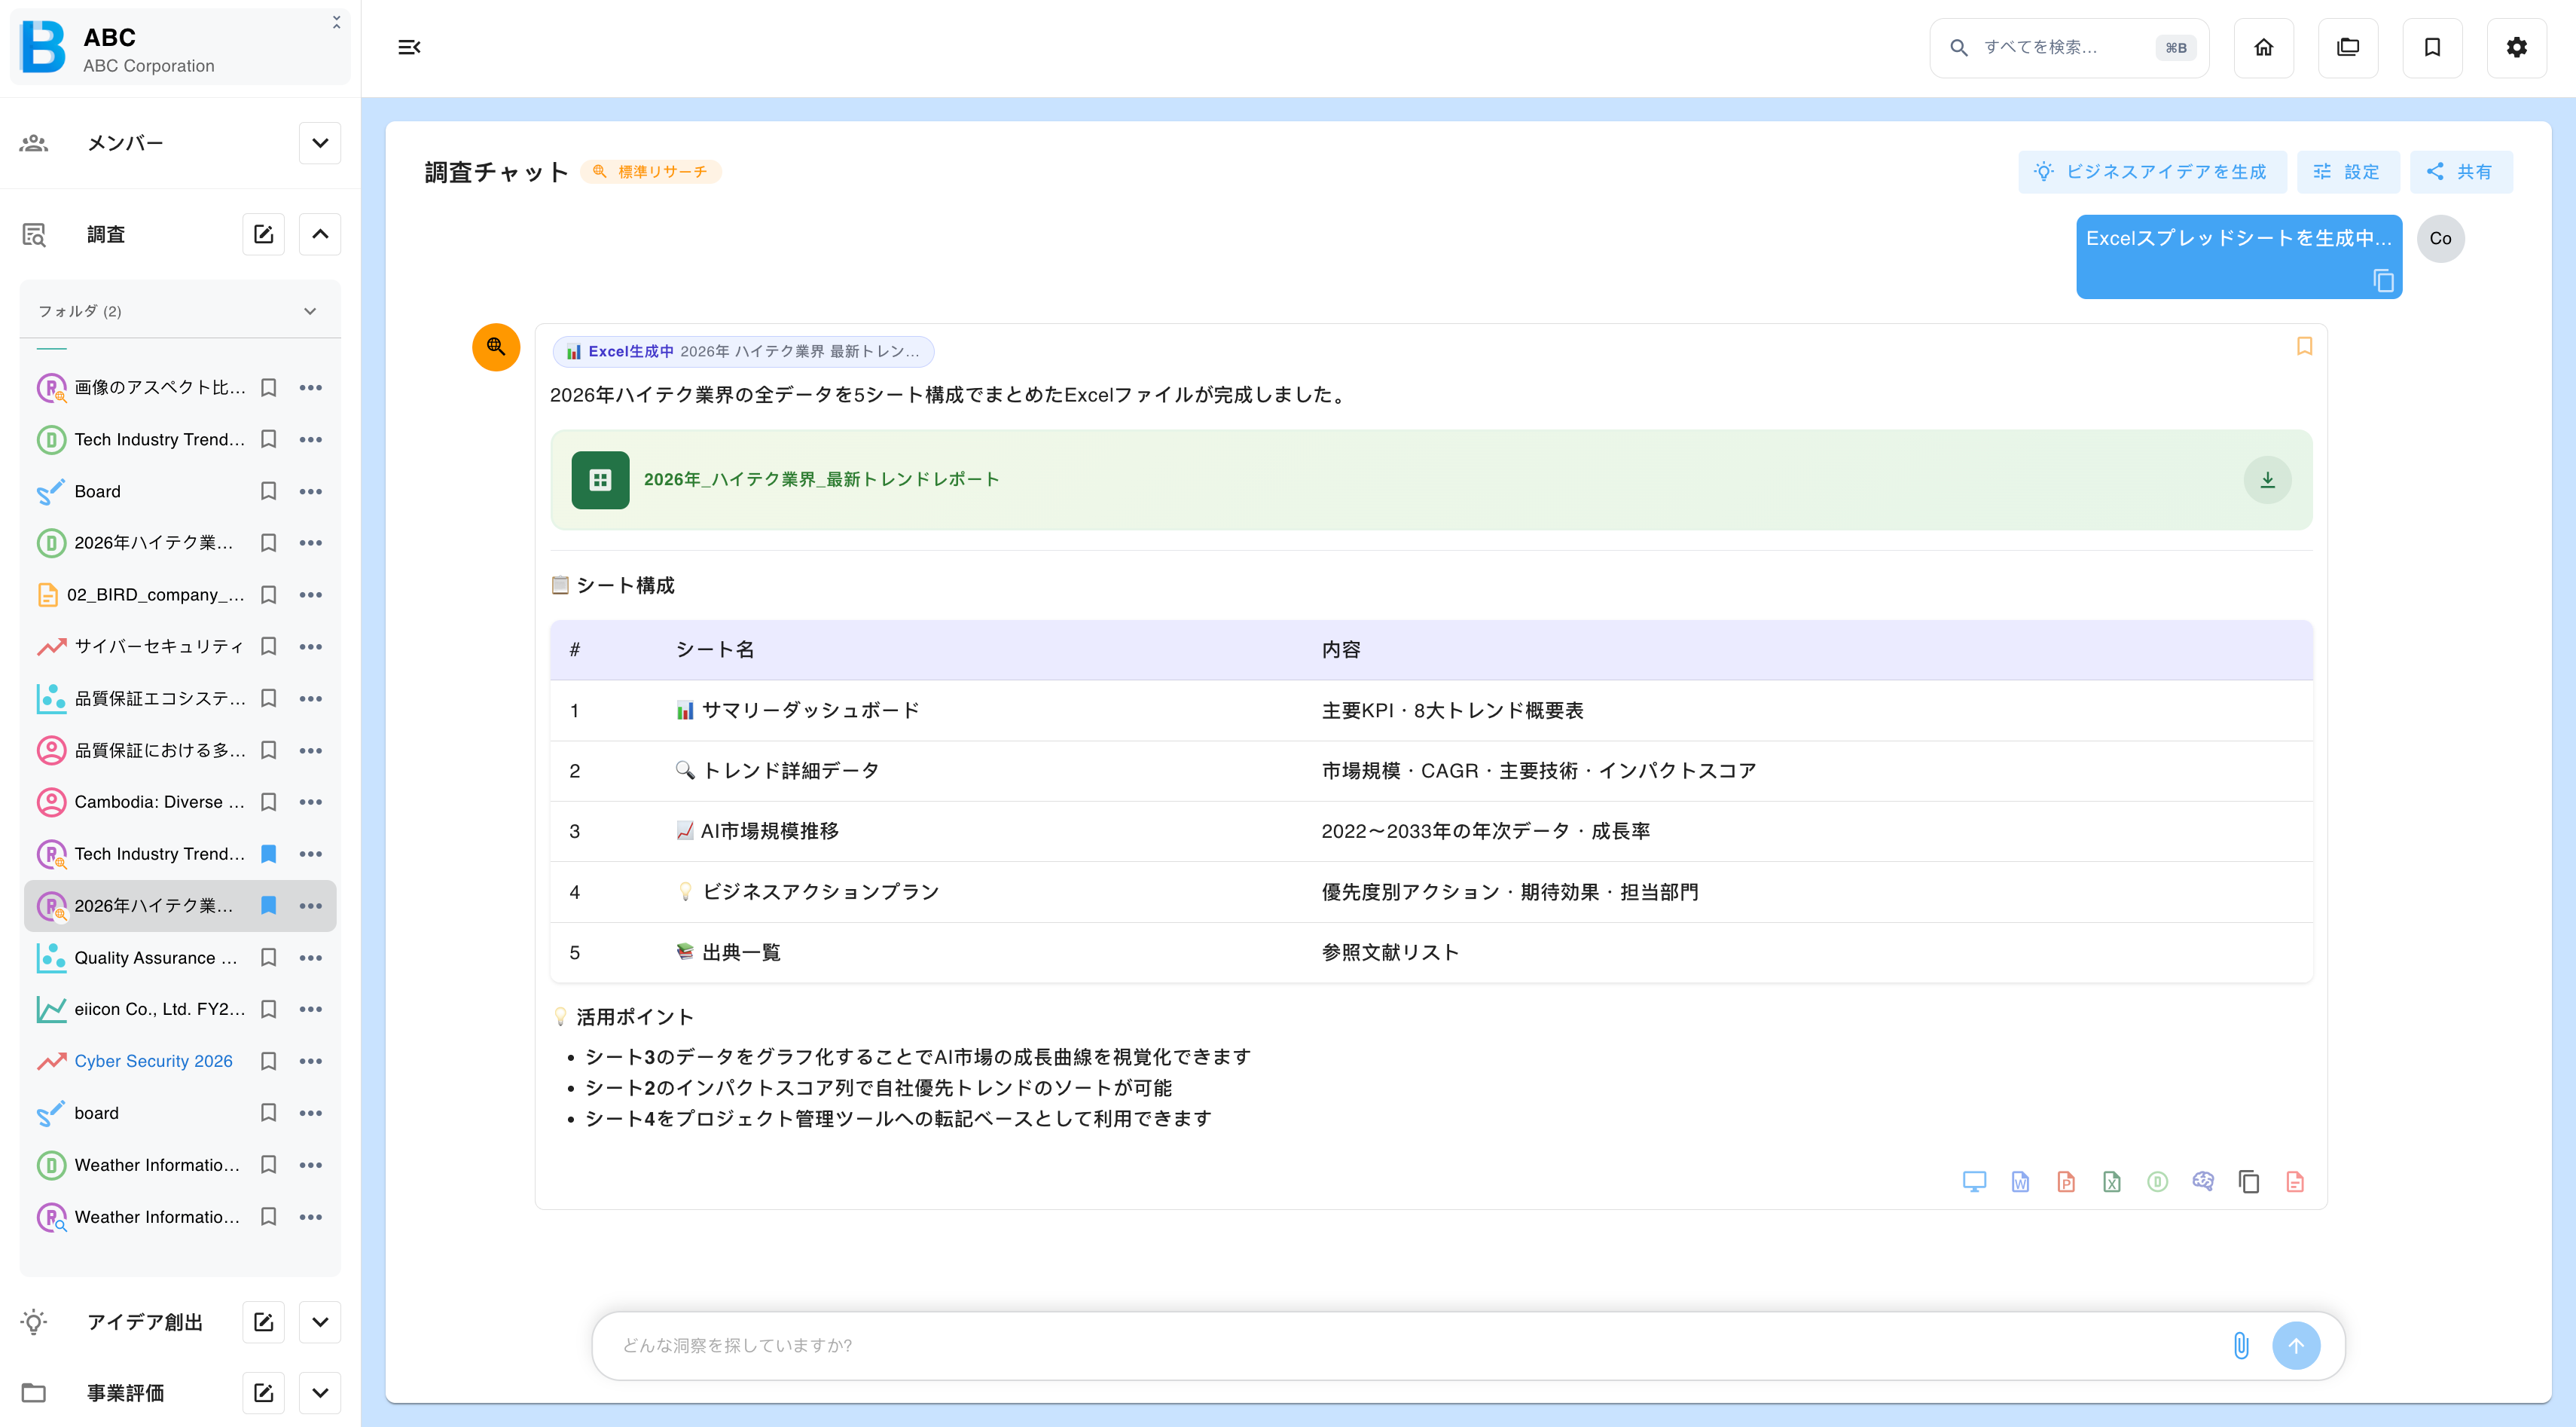Click the orange research avatar icon
This screenshot has width=2576, height=1427.
tap(496, 347)
